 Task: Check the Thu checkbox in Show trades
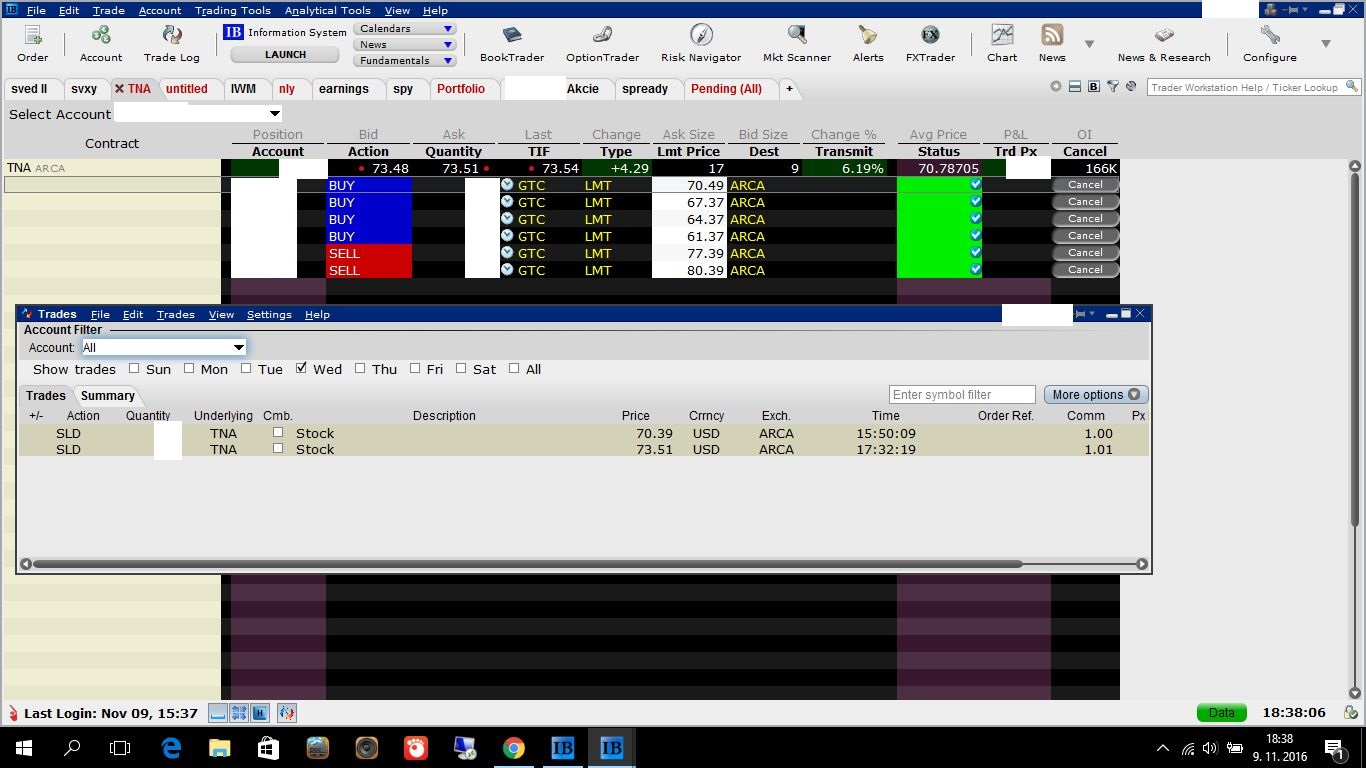[x=360, y=369]
